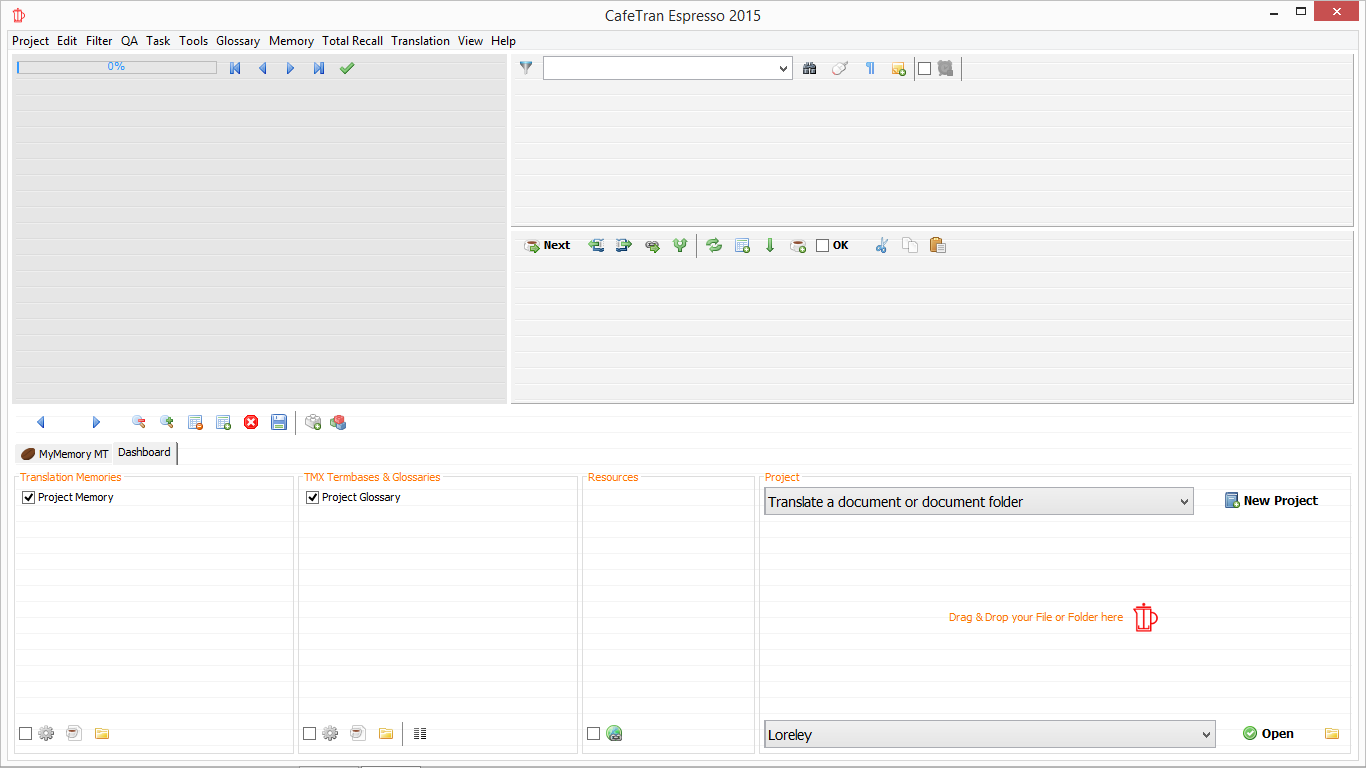Image resolution: width=1366 pixels, height=768 pixels.
Task: Click the 0% progress bar
Action: point(117,67)
